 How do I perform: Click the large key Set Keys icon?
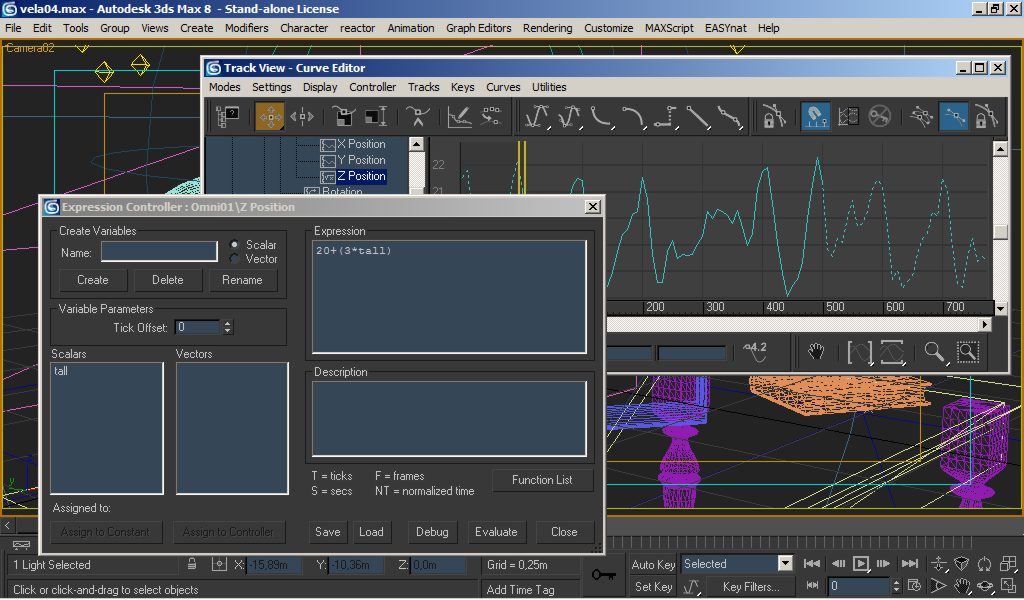click(x=603, y=575)
